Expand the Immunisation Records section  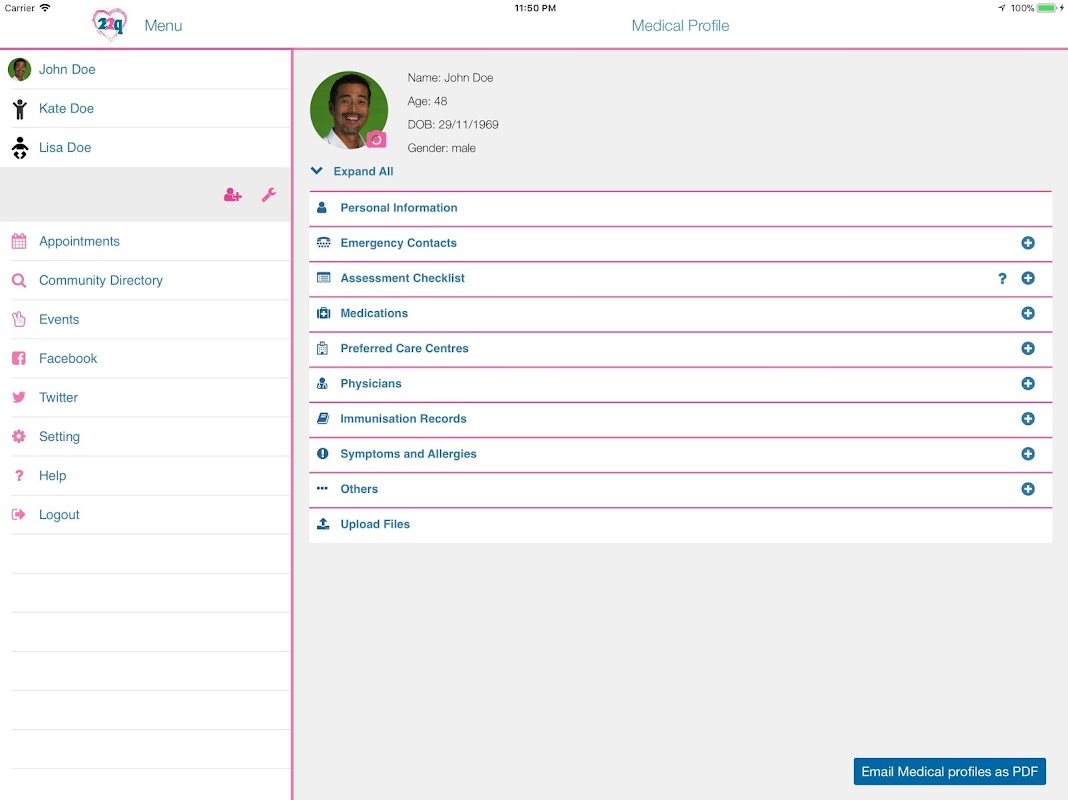(680, 419)
